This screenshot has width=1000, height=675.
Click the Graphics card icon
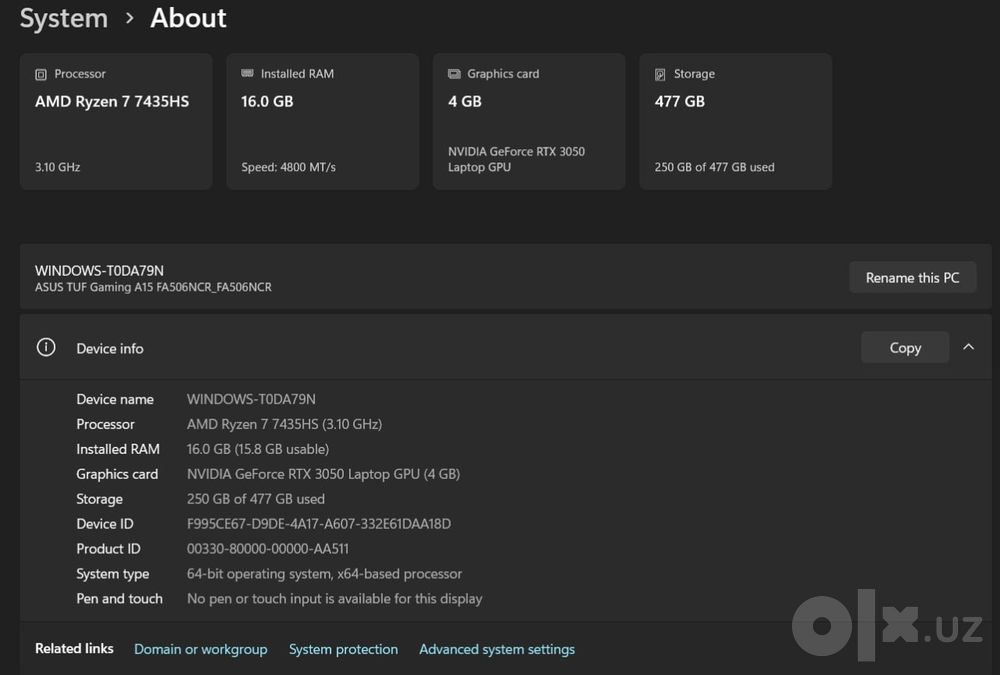click(454, 74)
